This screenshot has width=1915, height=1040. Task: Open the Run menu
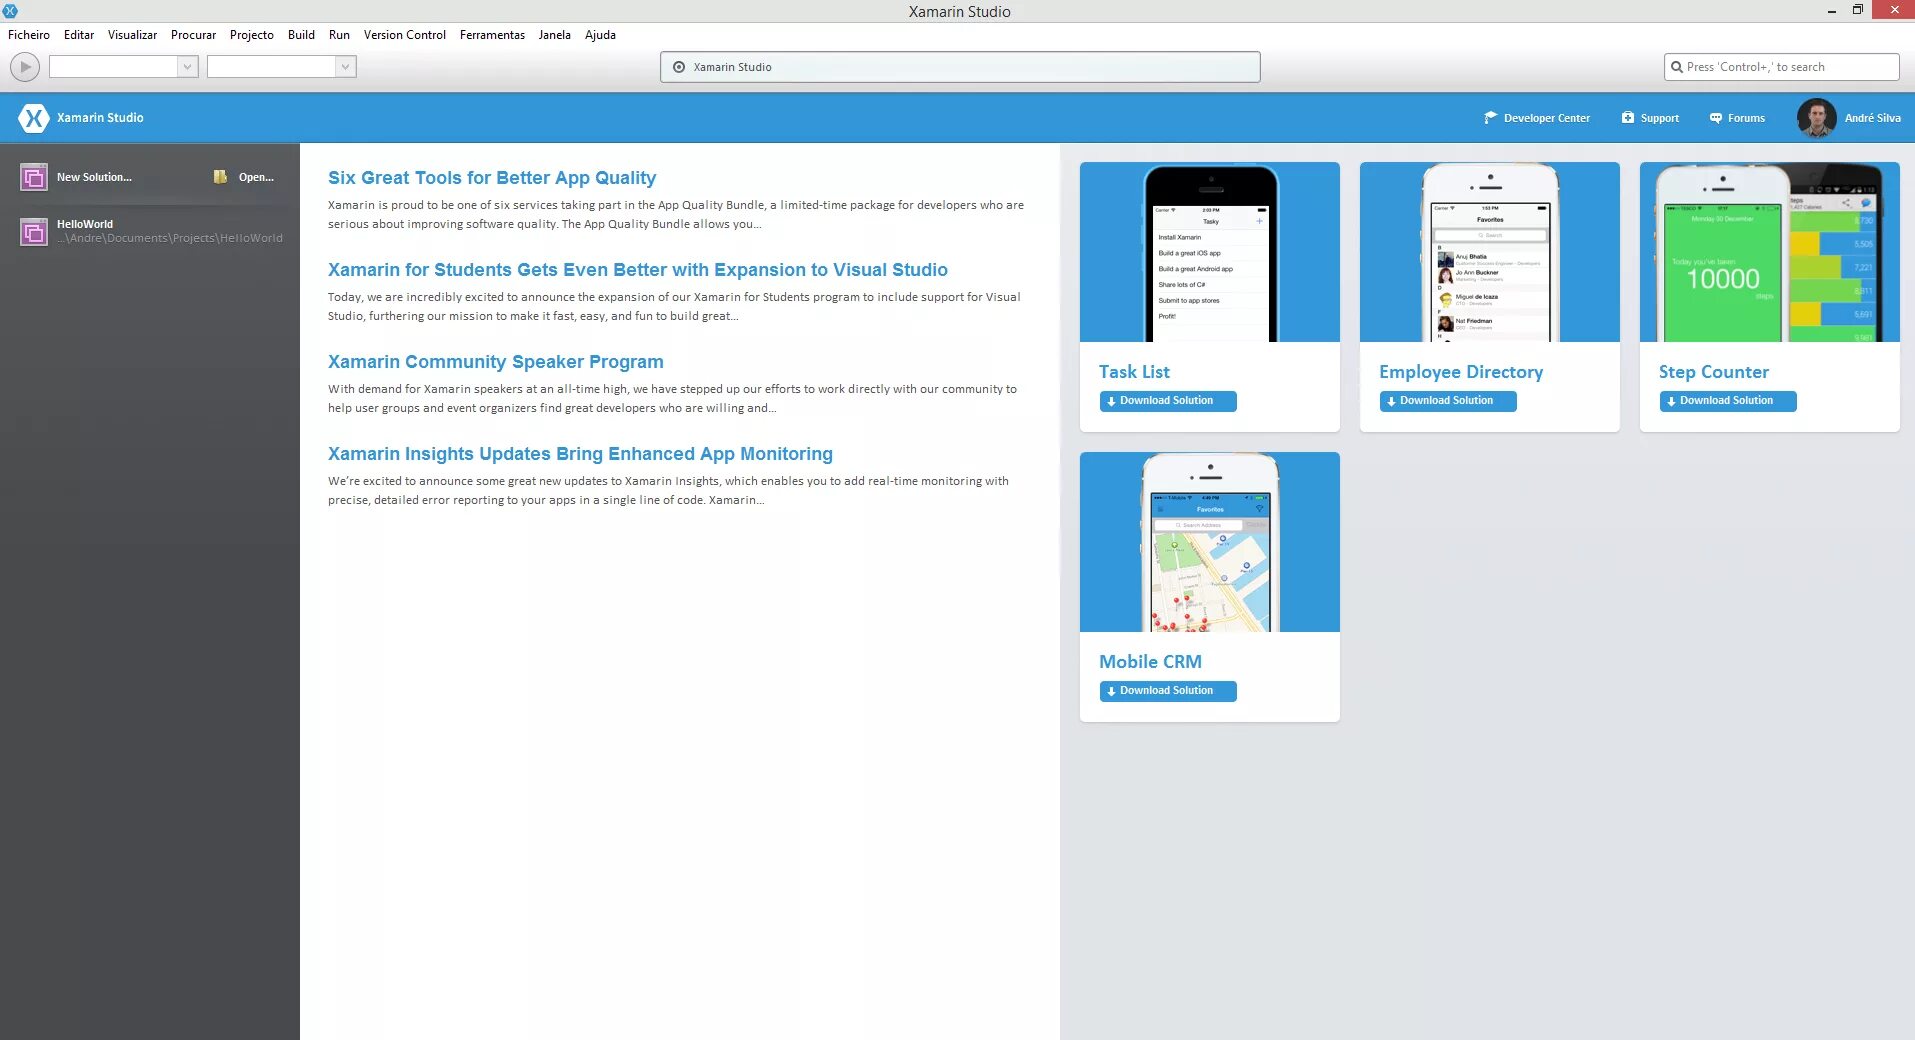point(339,35)
